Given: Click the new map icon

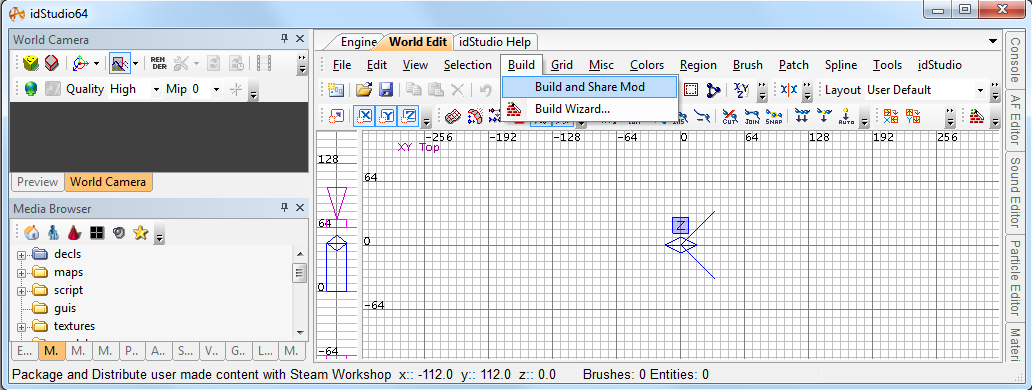Looking at the screenshot, I should [x=337, y=89].
